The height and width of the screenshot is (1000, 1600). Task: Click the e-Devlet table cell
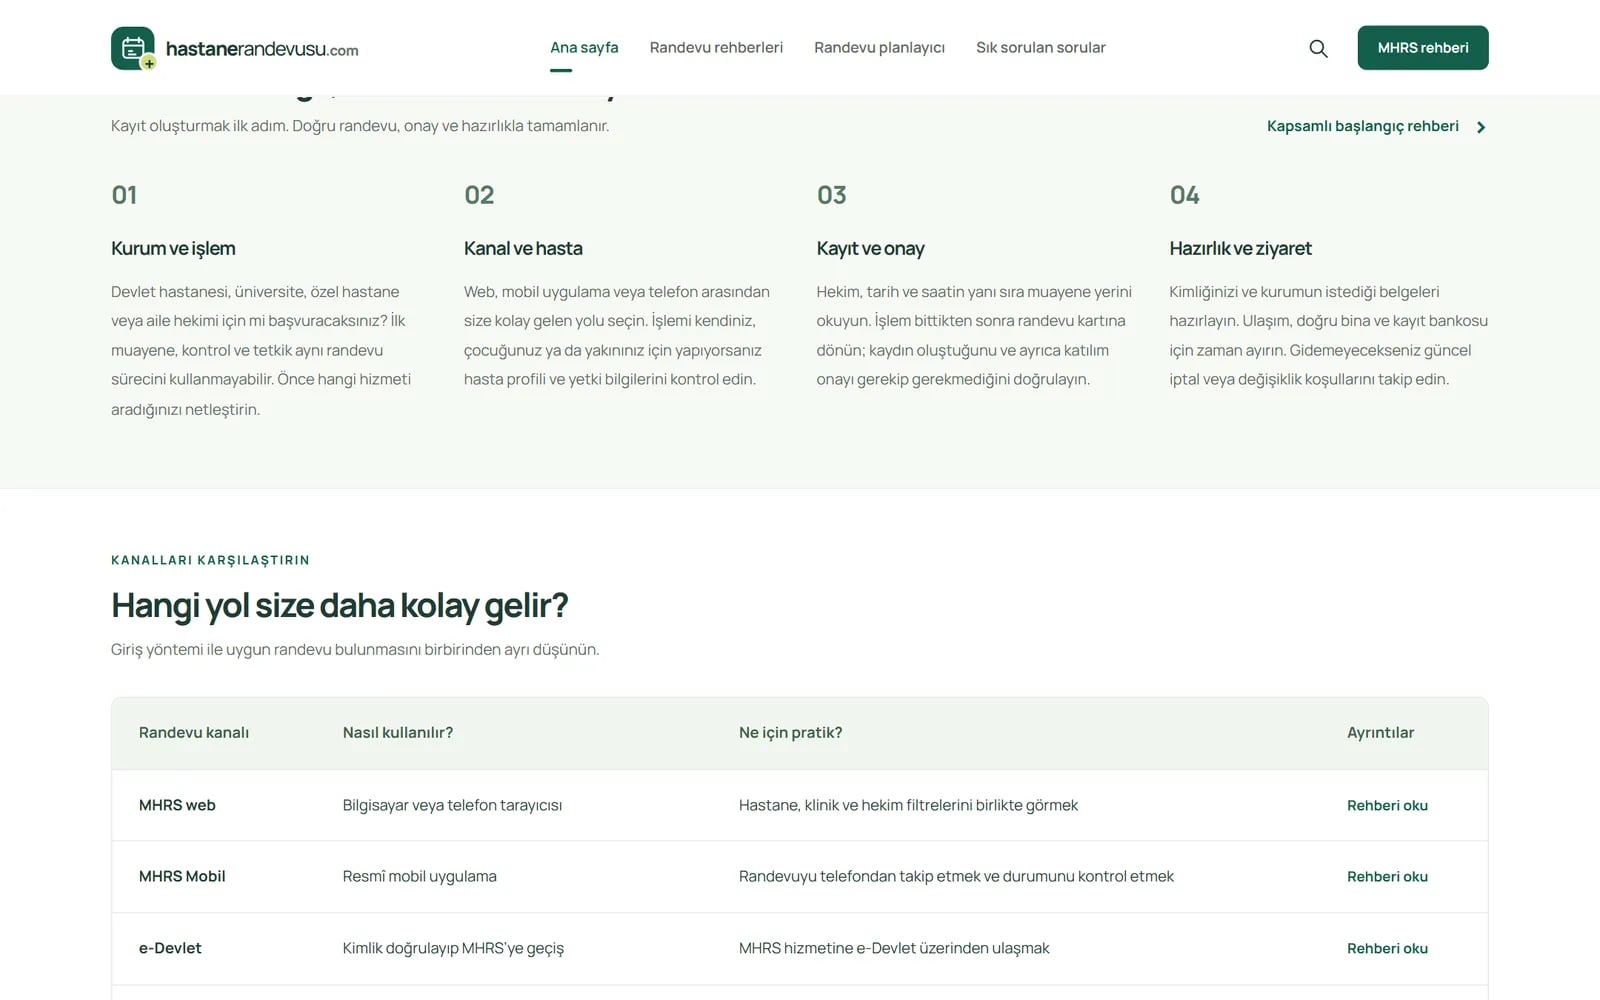point(170,949)
